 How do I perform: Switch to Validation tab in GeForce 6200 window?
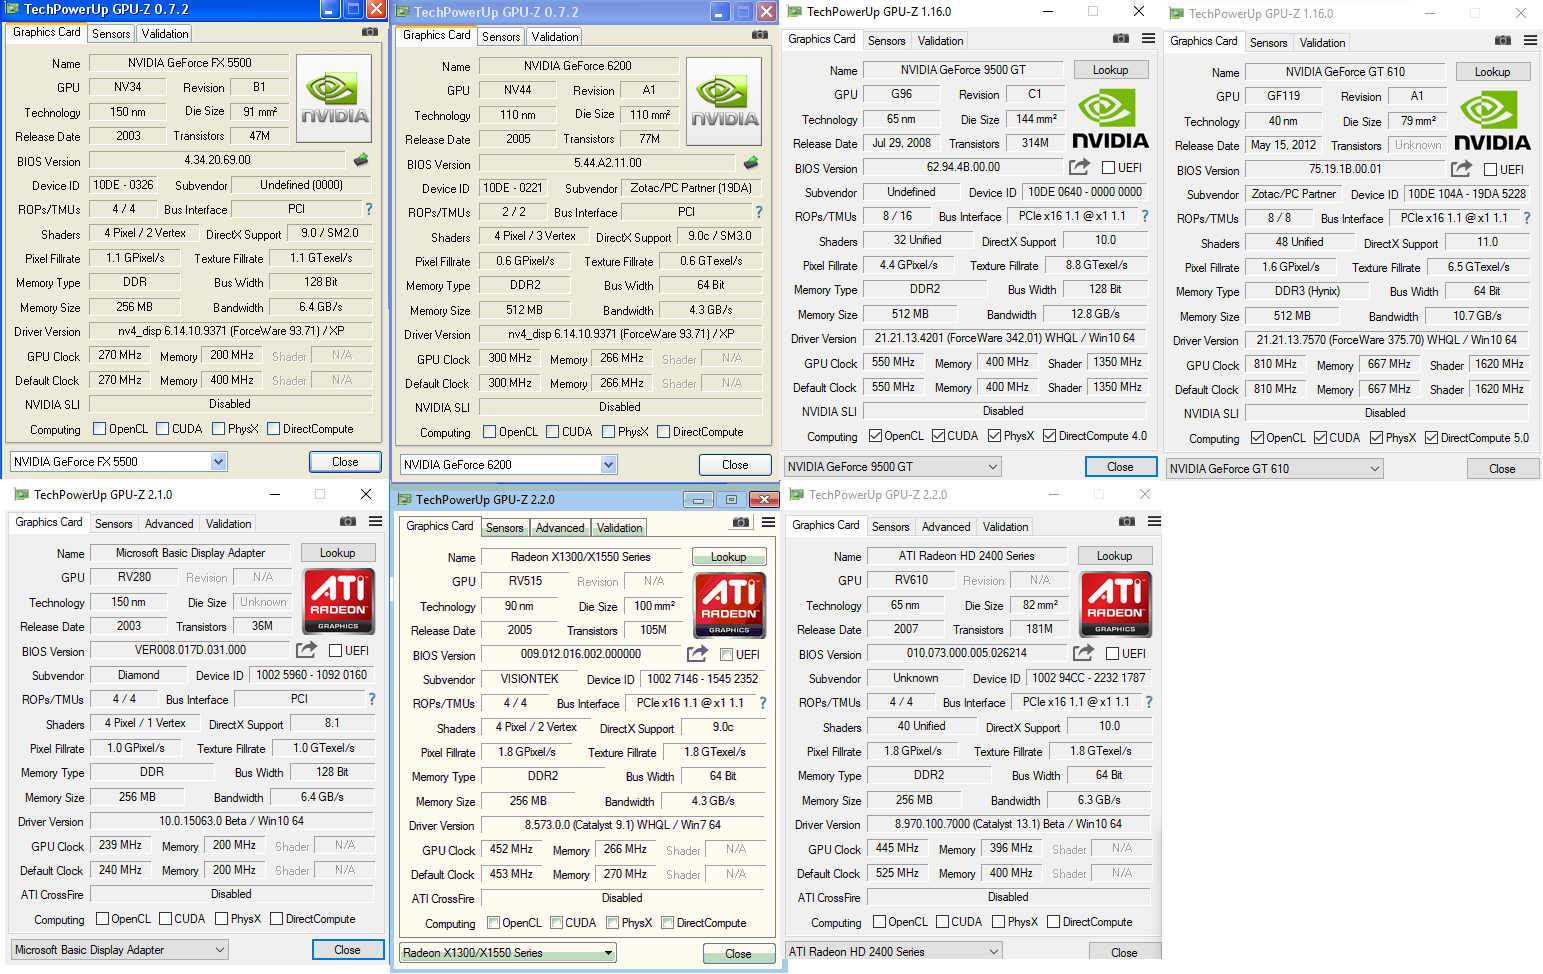(x=554, y=36)
